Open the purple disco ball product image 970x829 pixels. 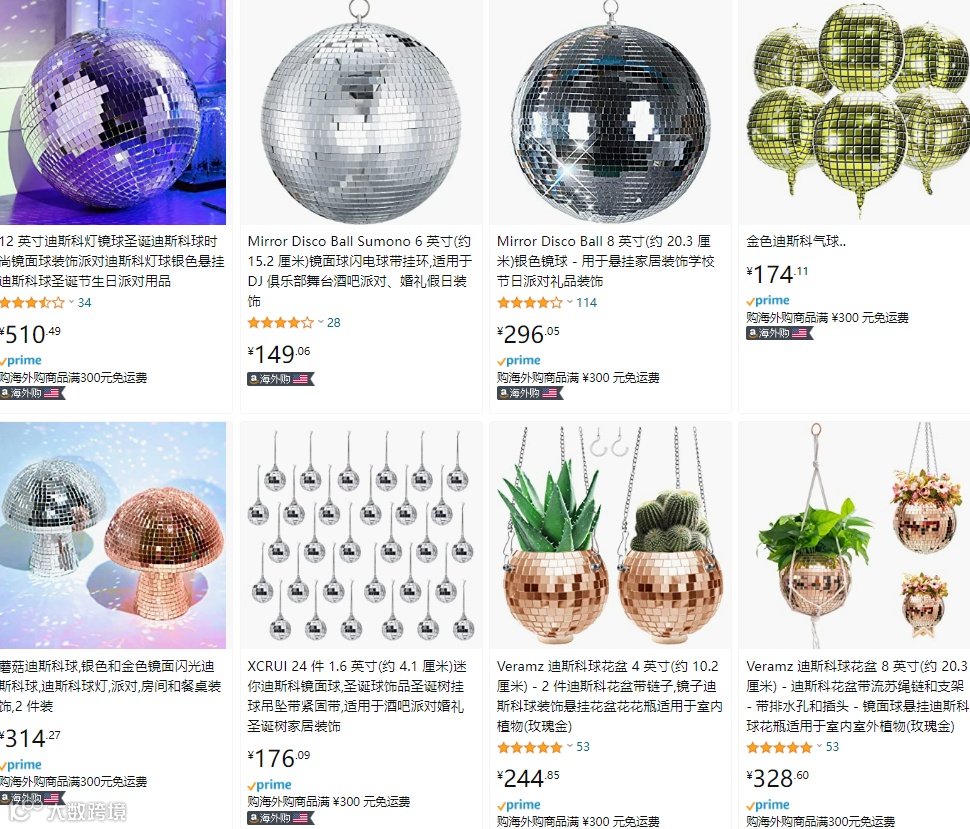pos(113,112)
